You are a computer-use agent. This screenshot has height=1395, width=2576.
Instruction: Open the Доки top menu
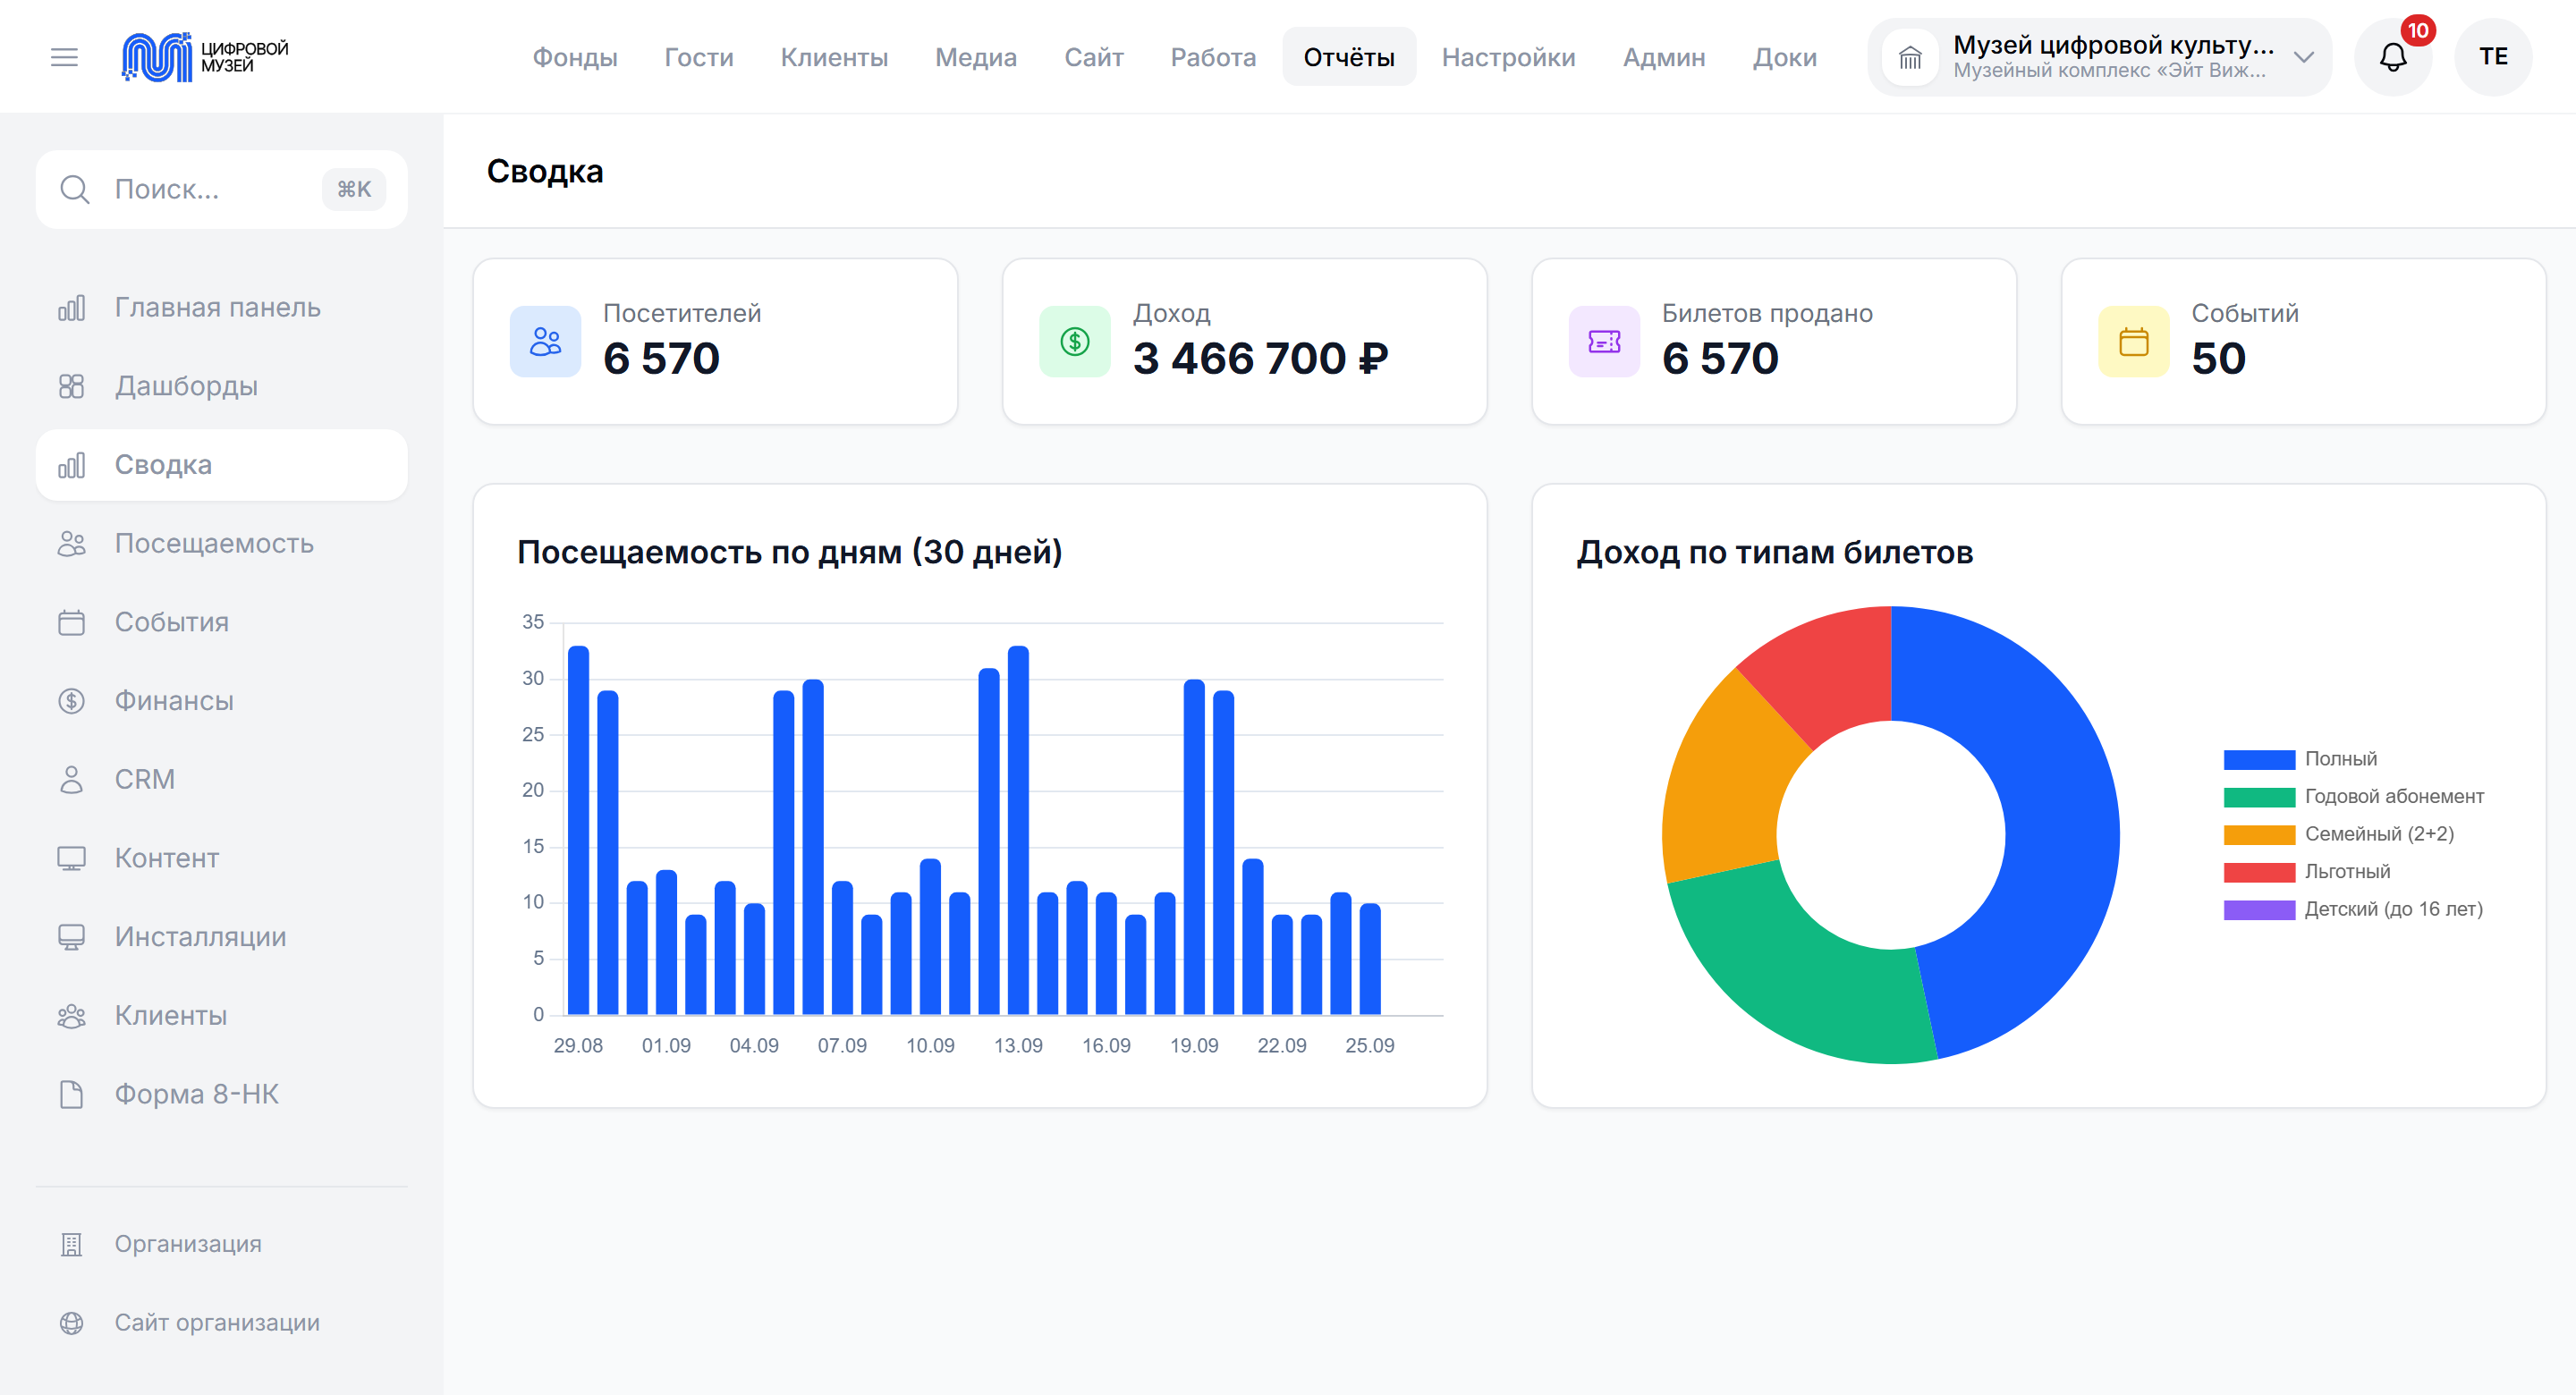pos(1784,57)
